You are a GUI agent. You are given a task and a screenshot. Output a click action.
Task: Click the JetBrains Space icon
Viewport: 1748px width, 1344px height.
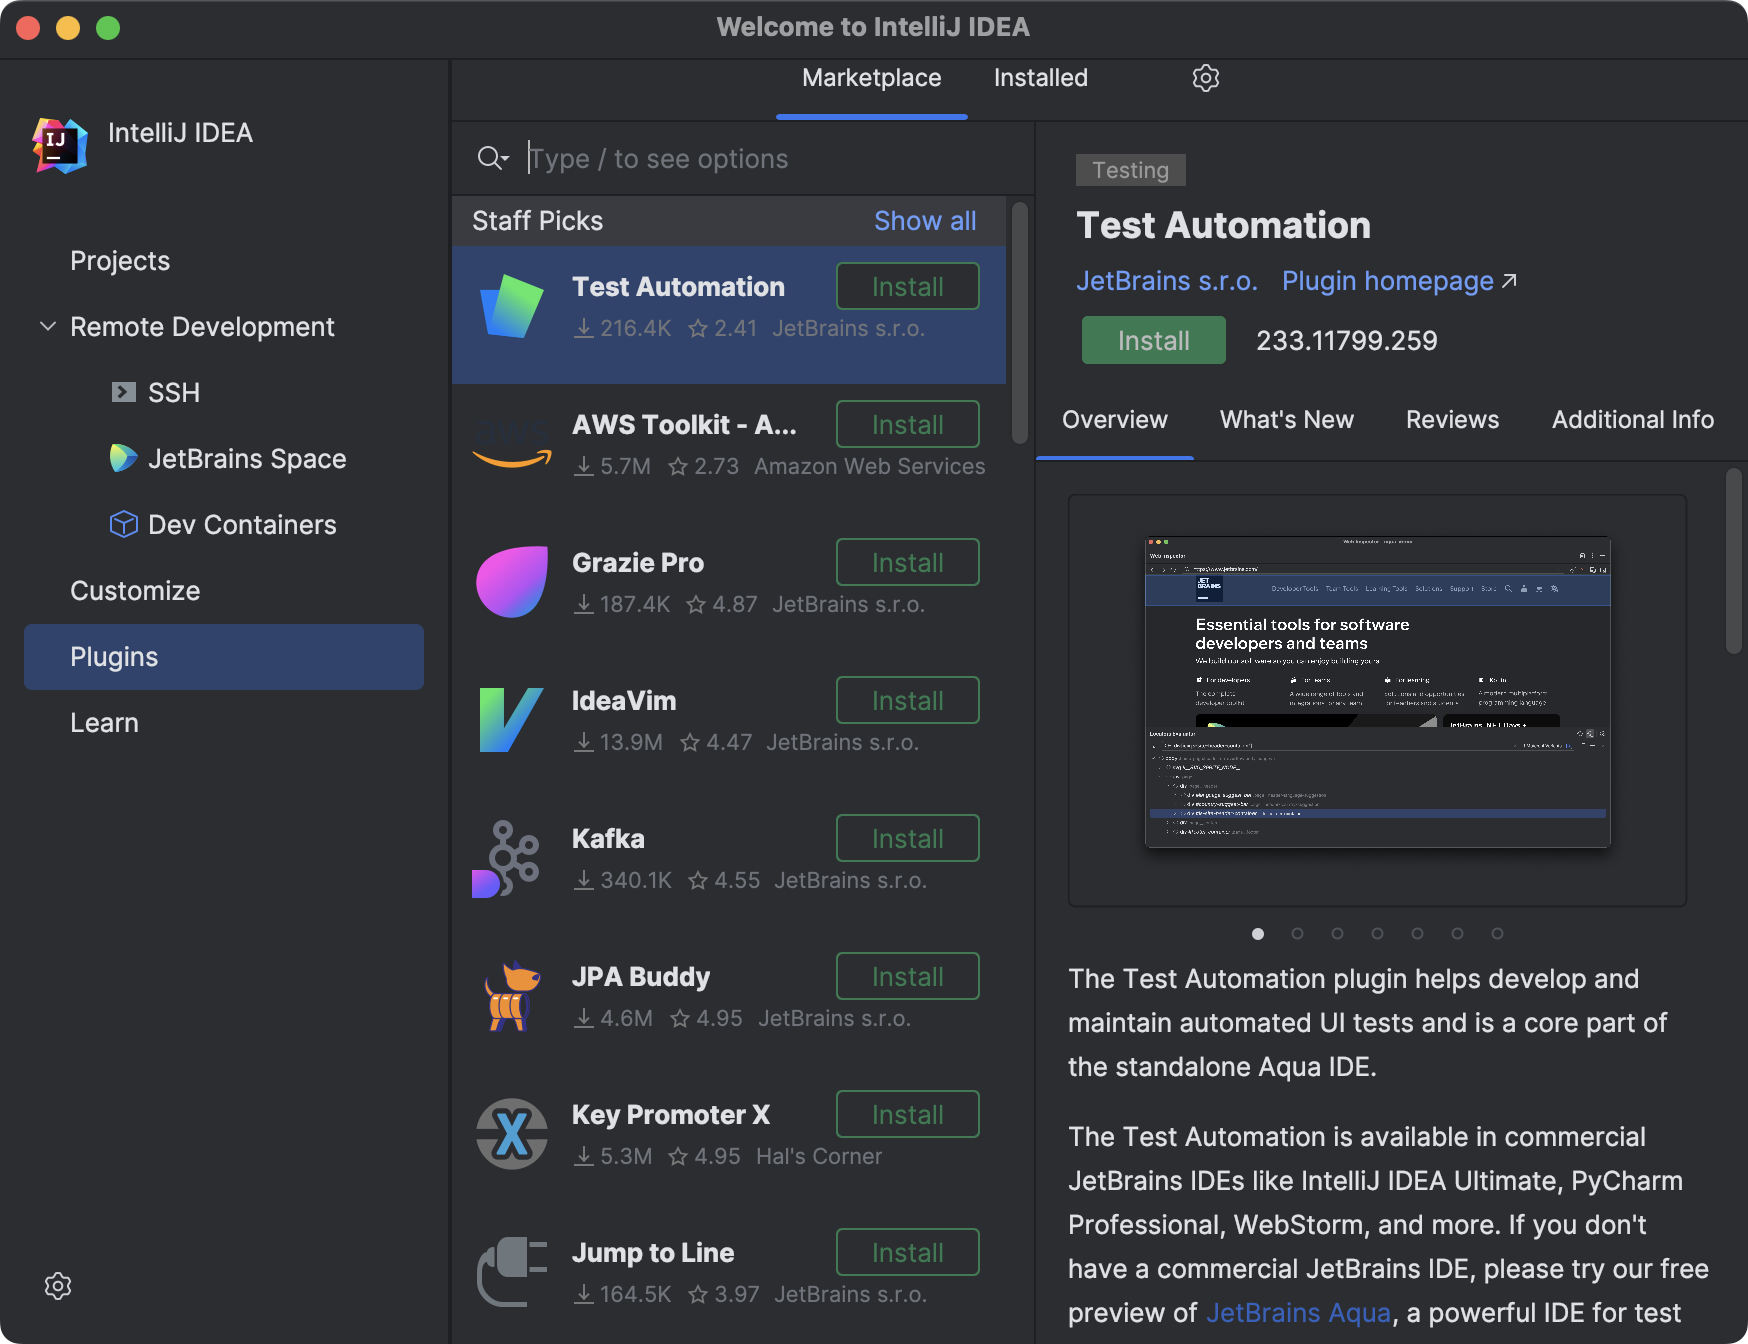(124, 458)
